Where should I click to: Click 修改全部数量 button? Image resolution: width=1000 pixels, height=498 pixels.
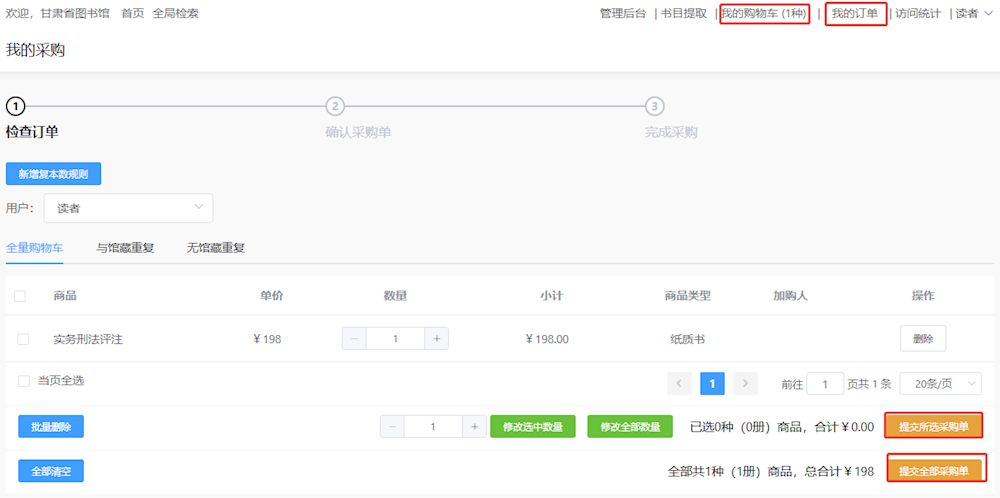tap(630, 427)
